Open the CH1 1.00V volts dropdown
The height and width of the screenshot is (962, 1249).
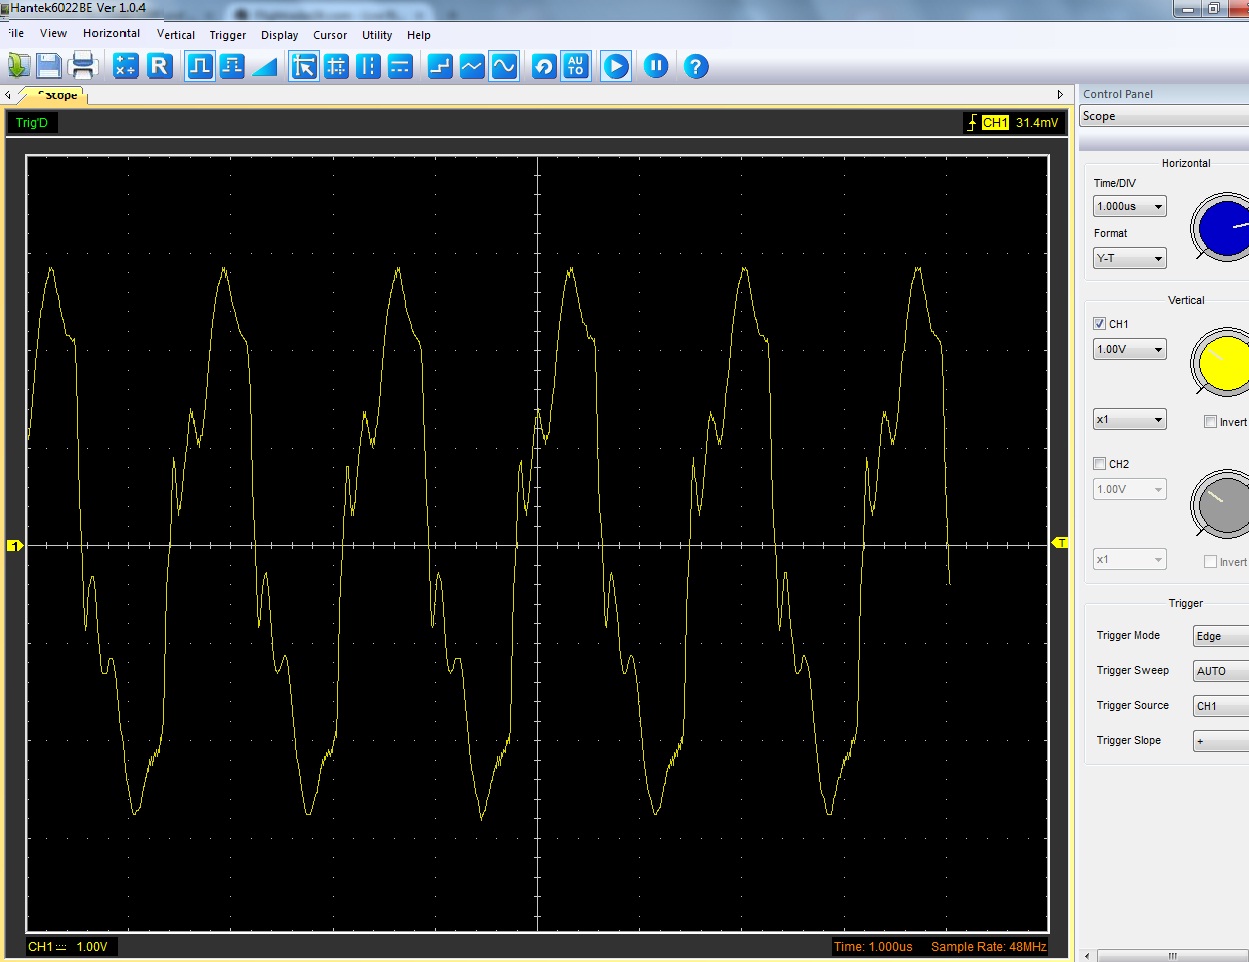(x=1130, y=349)
